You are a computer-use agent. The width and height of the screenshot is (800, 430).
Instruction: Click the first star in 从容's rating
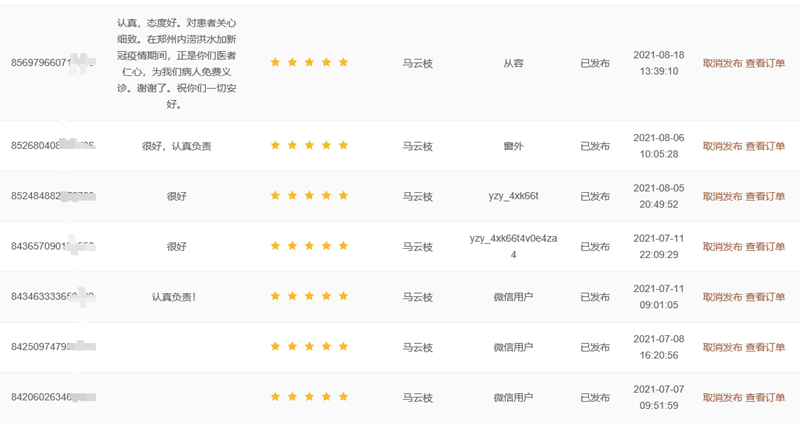pyautogui.click(x=275, y=62)
